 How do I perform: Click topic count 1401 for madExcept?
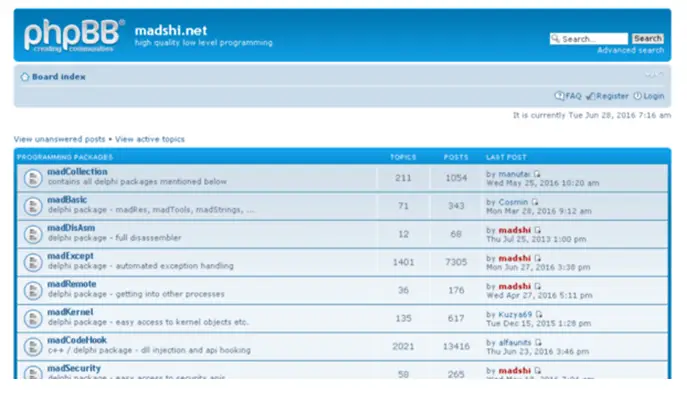coord(403,262)
